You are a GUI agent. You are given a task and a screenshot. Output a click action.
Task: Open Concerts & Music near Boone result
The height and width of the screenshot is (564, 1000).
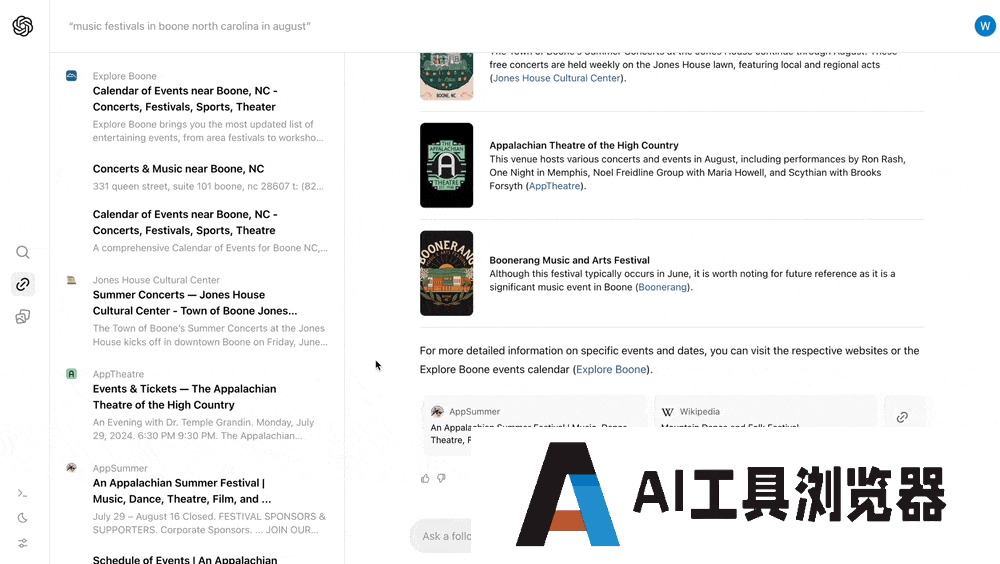click(178, 168)
